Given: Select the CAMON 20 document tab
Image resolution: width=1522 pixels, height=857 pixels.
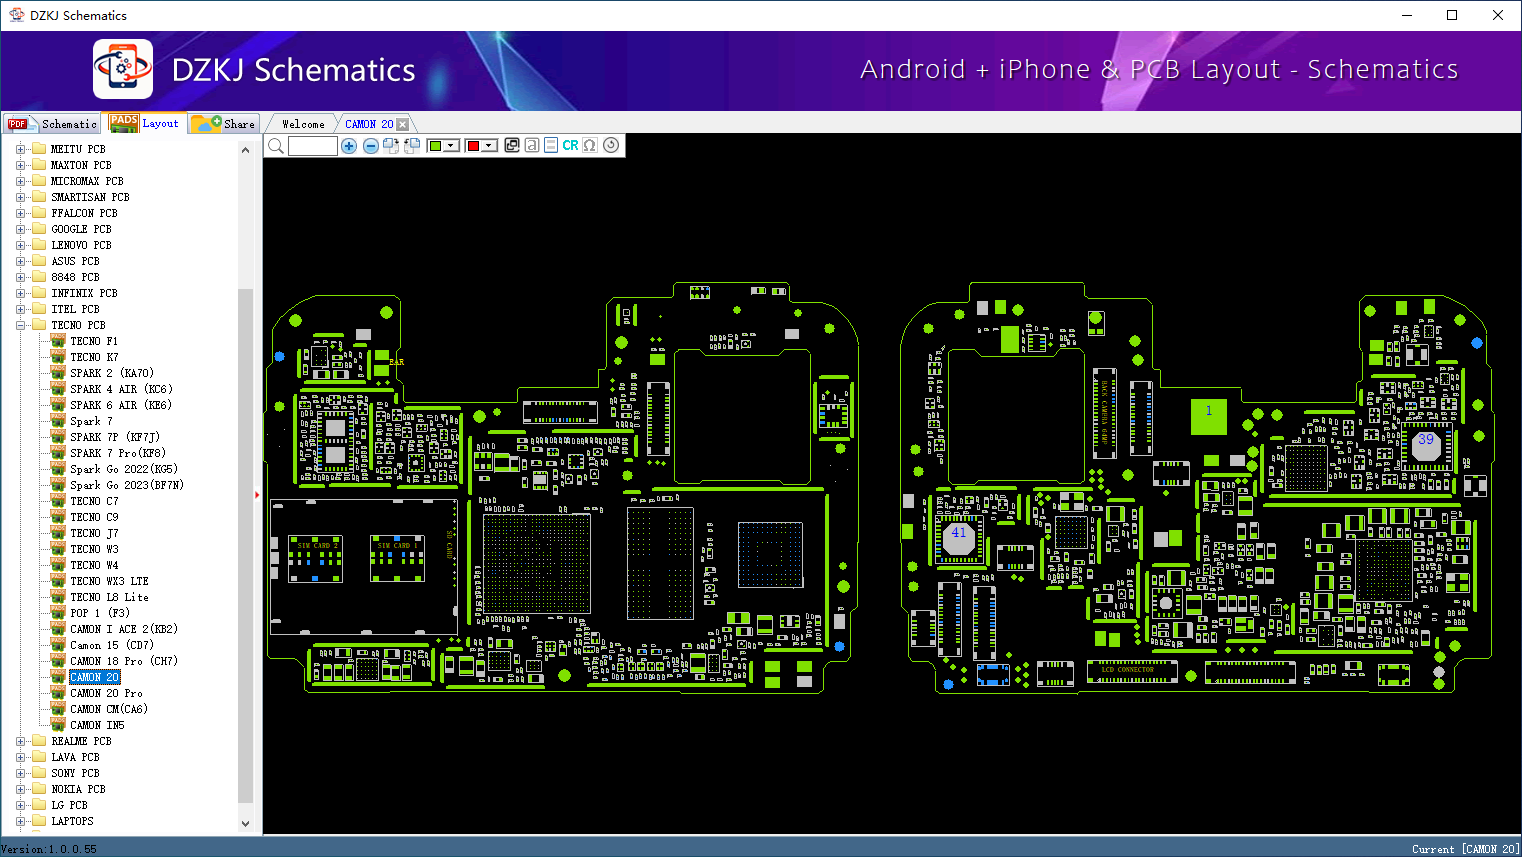Looking at the screenshot, I should pyautogui.click(x=369, y=124).
